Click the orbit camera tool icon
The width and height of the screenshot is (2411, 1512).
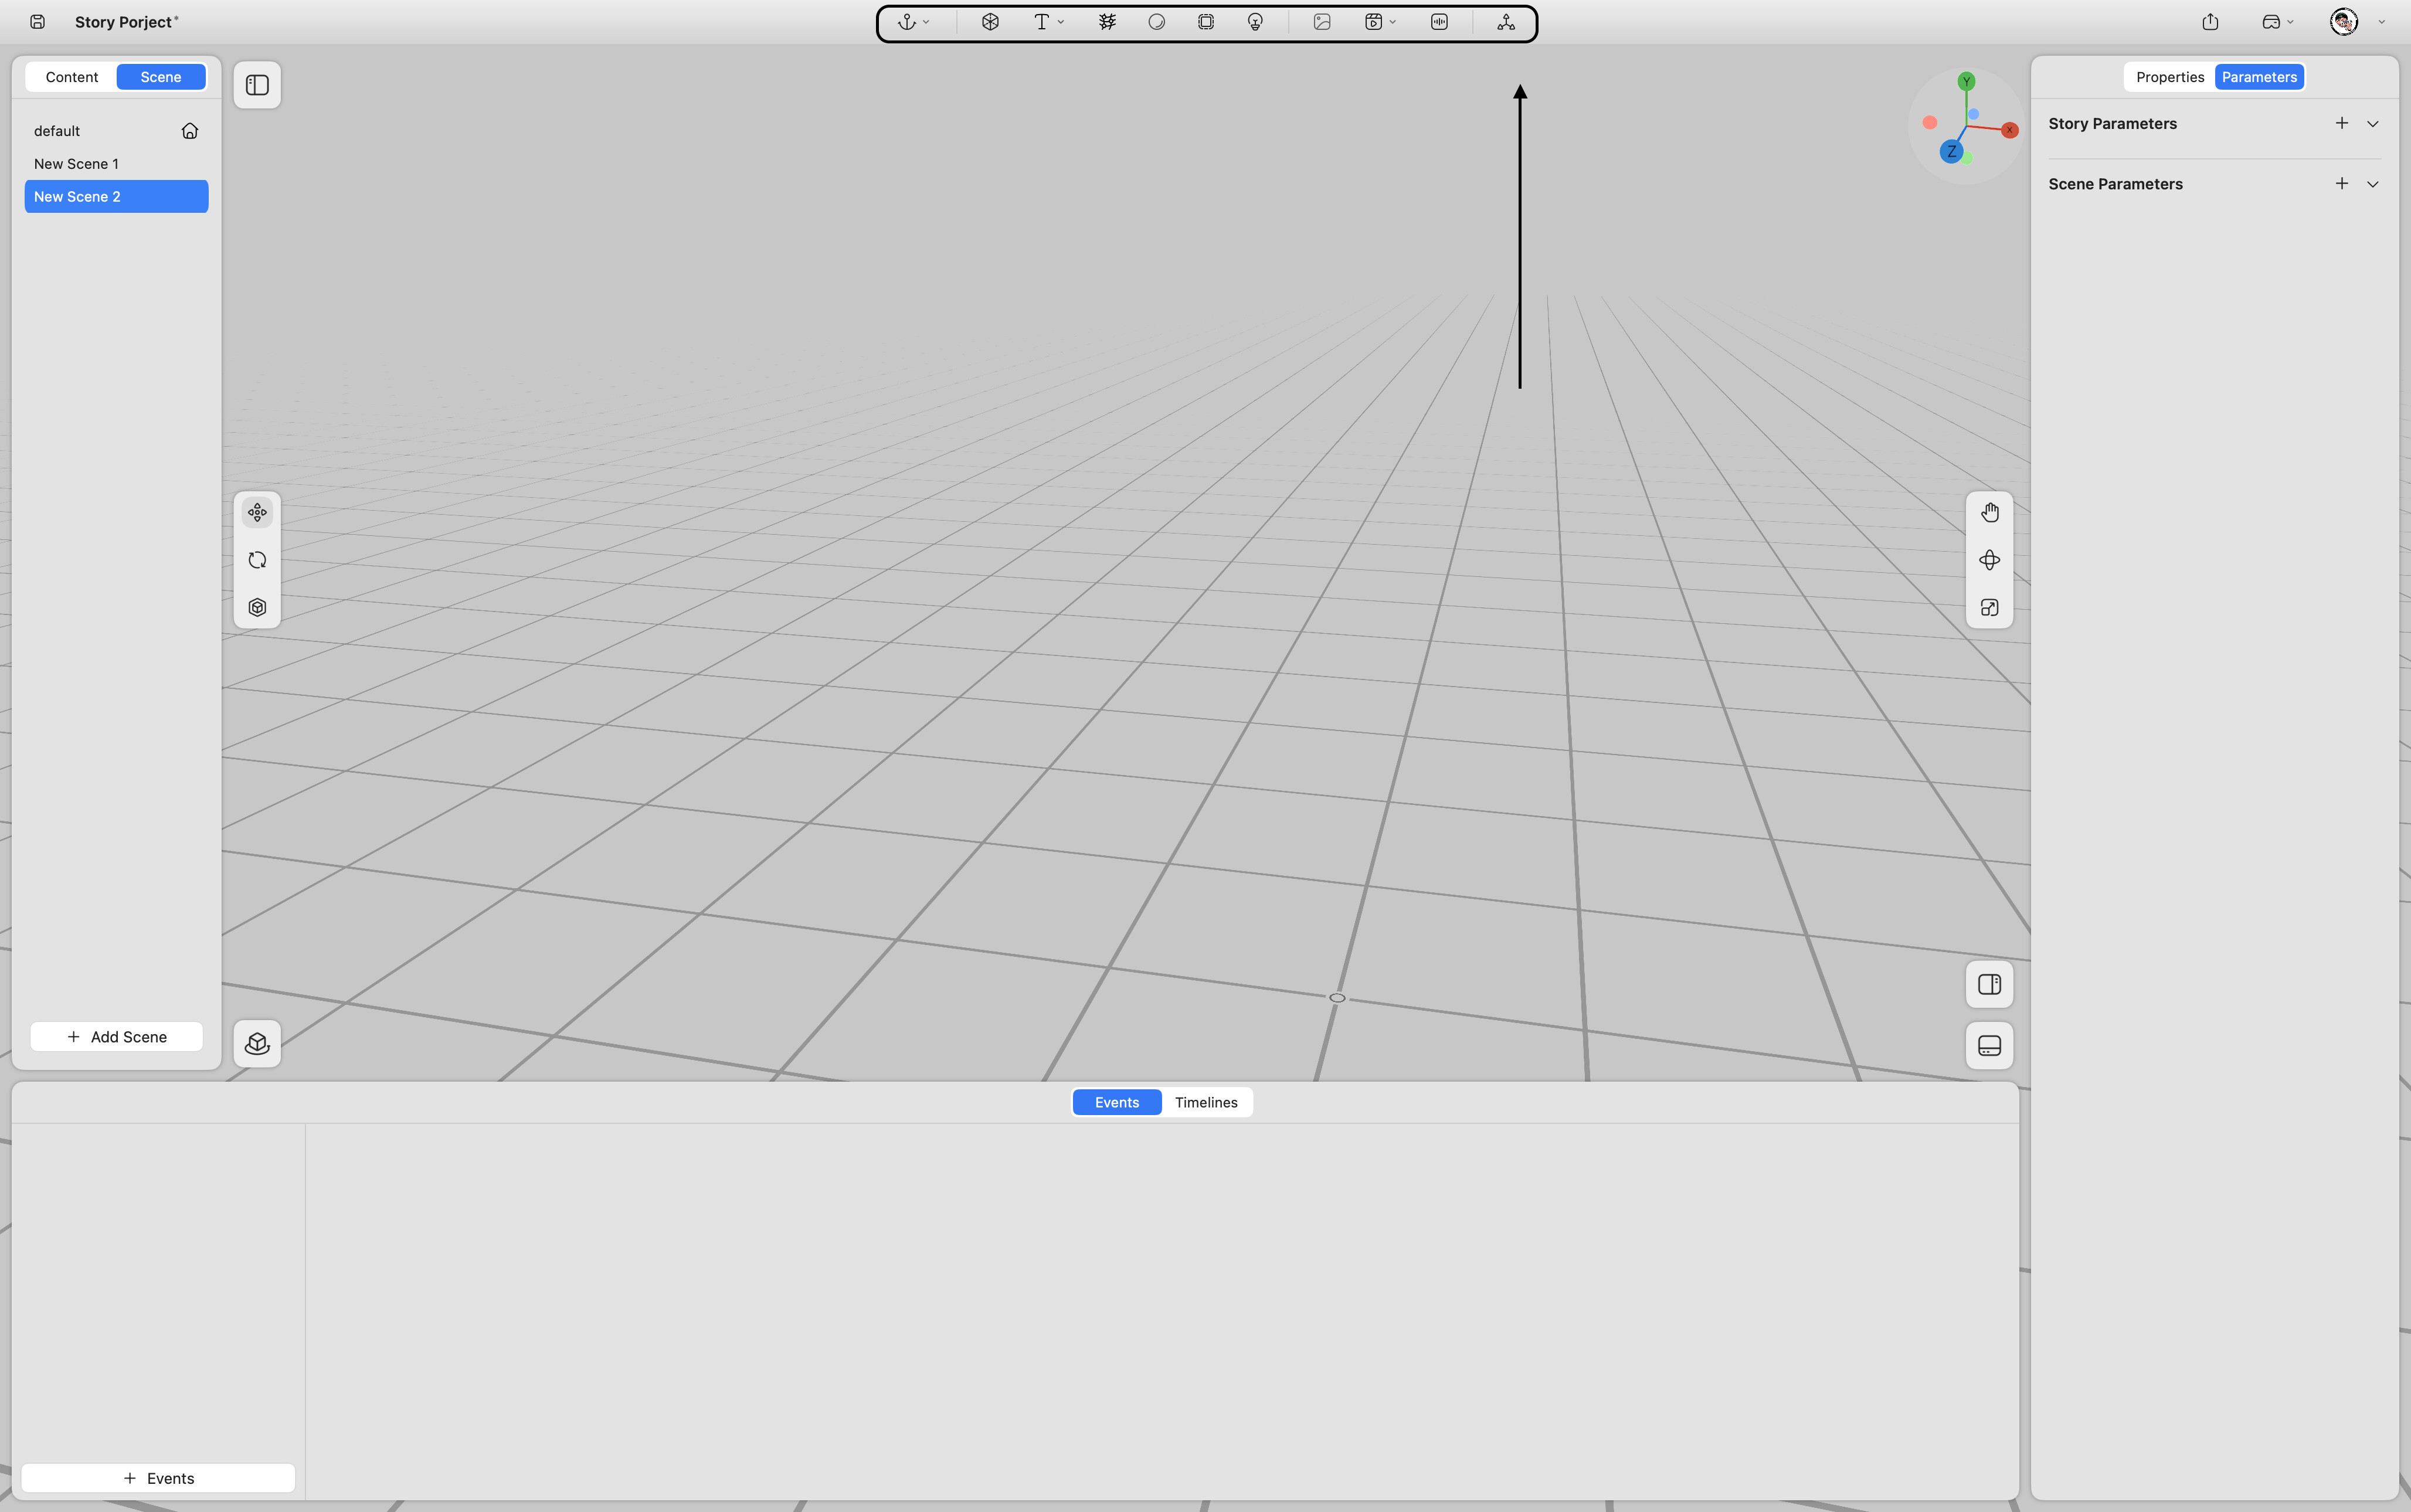click(1989, 560)
